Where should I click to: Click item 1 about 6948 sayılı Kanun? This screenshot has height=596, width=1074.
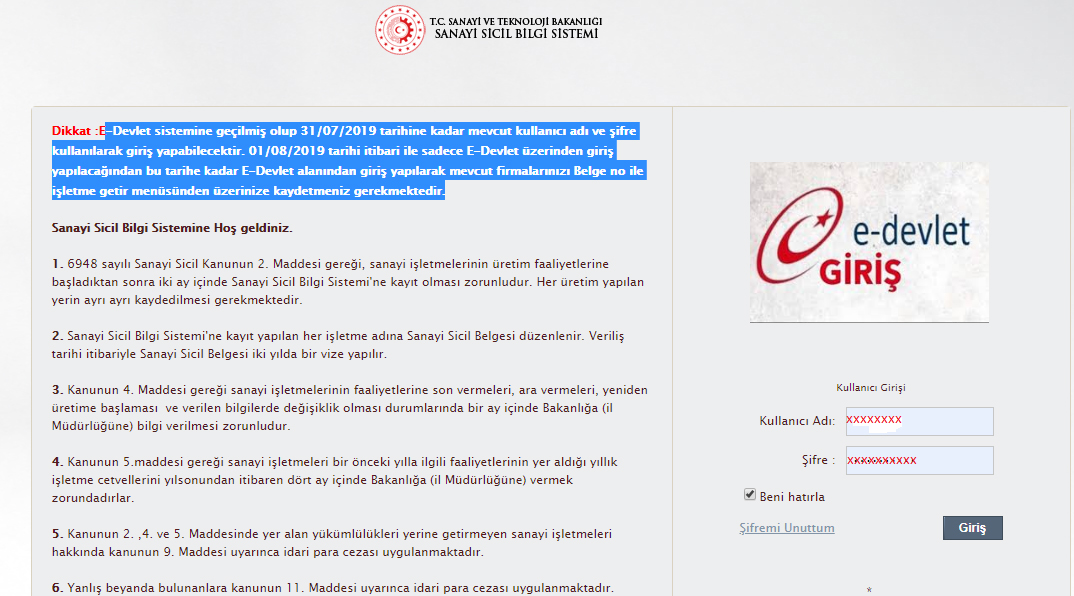[x=348, y=282]
